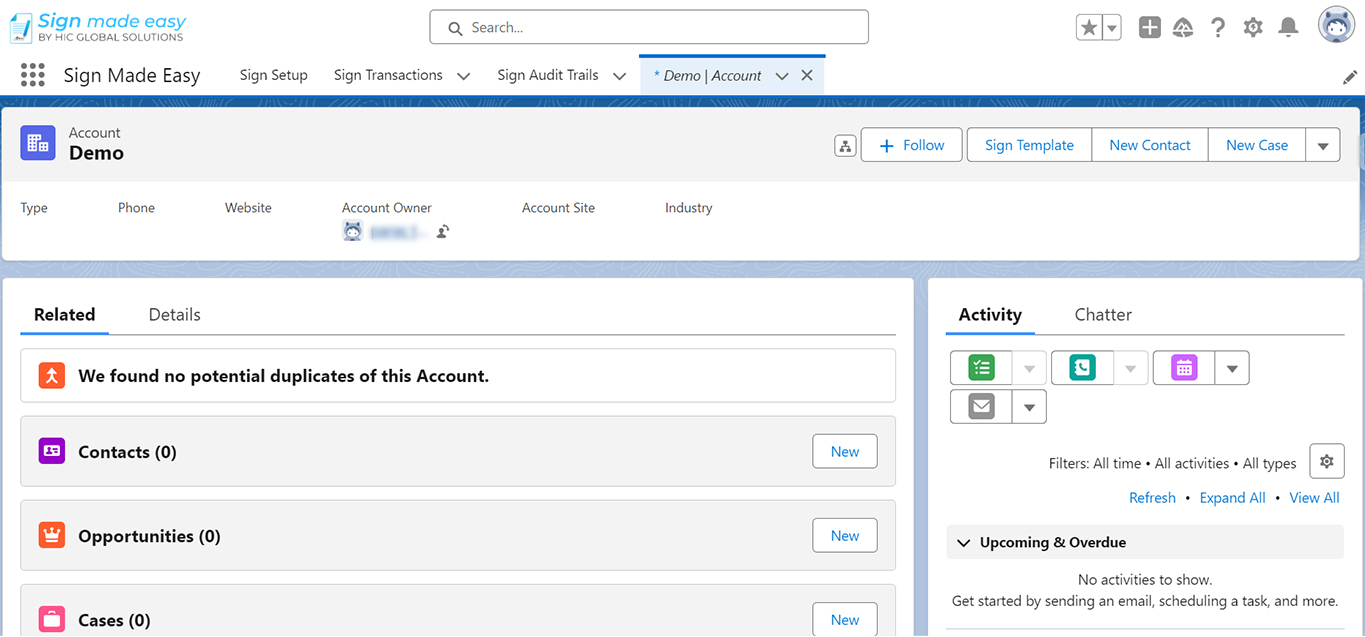Open the Opportunities (0) related list
1365x637 pixels.
pyautogui.click(x=149, y=536)
